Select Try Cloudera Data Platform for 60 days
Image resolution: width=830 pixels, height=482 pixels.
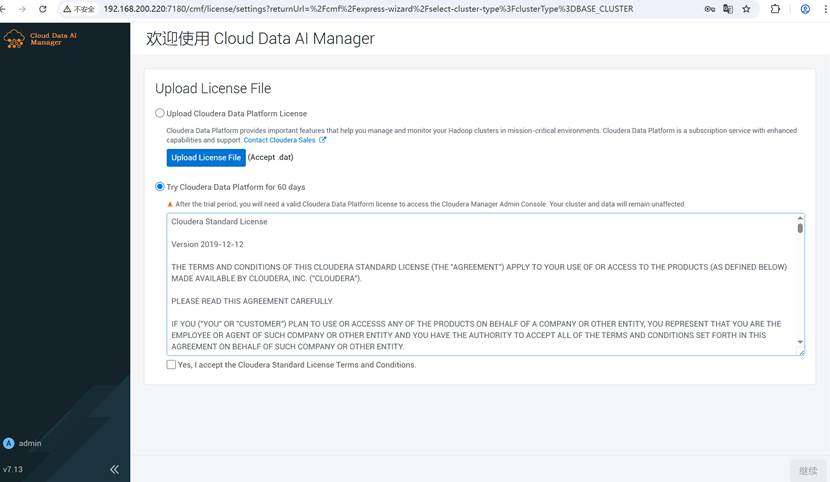point(159,186)
